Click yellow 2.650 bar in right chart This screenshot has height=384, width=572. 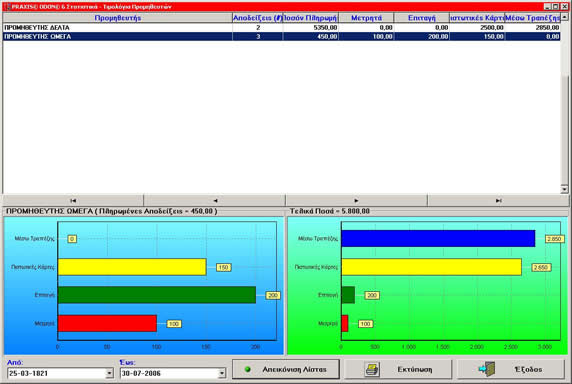(x=432, y=267)
